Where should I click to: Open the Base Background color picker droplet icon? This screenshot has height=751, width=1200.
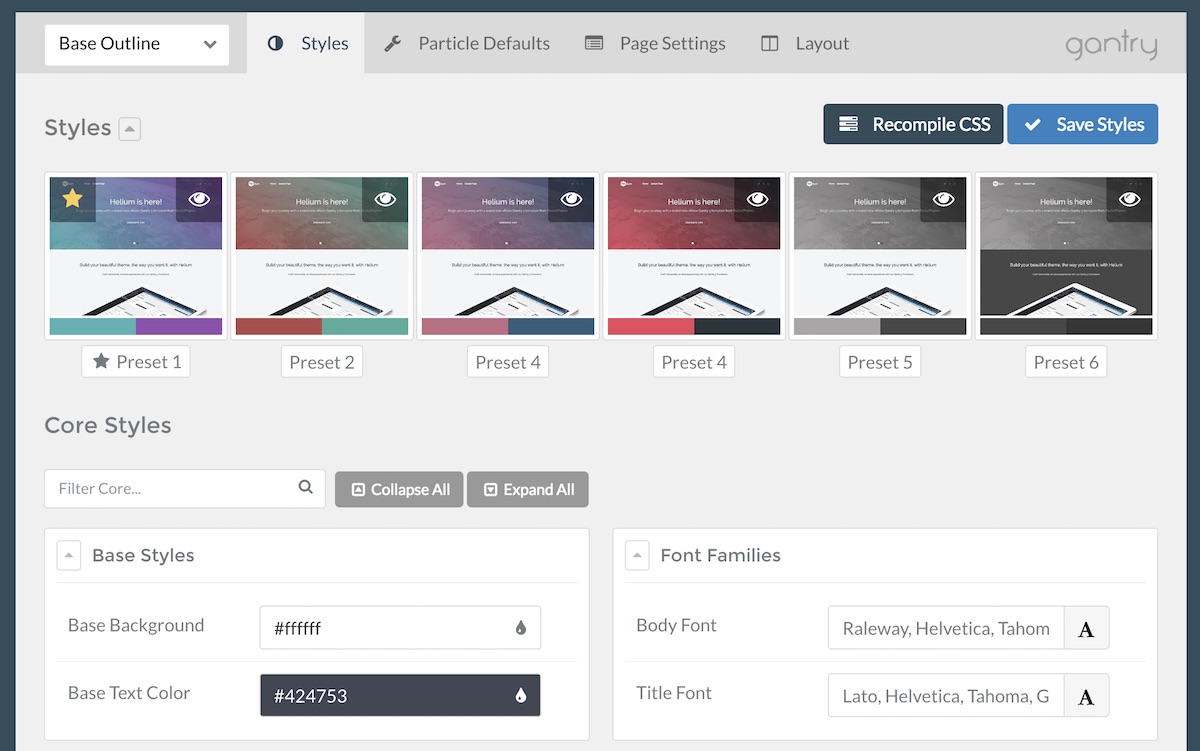pos(522,627)
